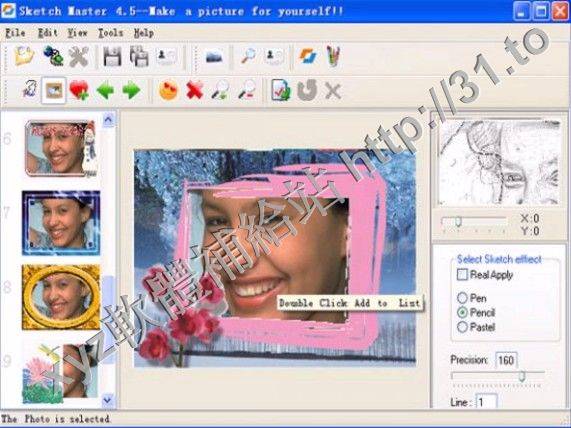Click the Sketch Master title bar app icon

[x=8, y=11]
